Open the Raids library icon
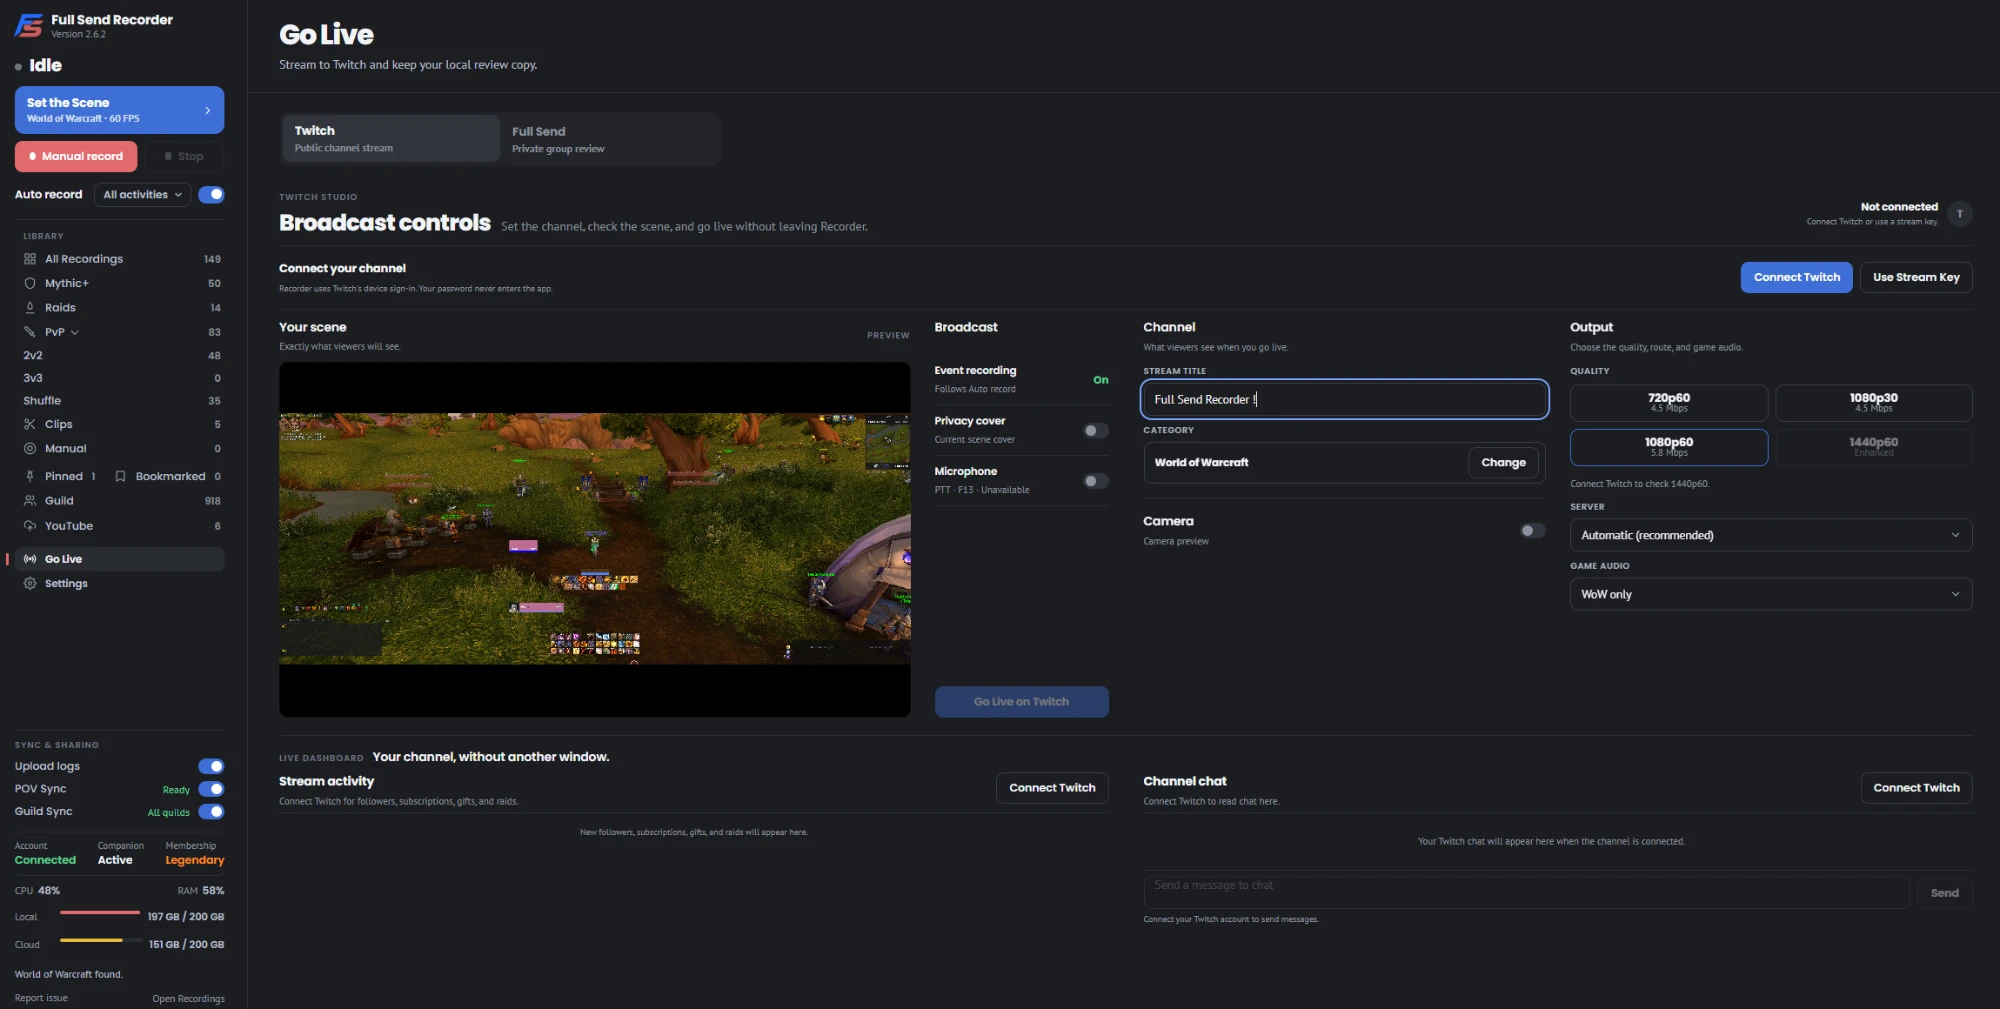 click(30, 308)
